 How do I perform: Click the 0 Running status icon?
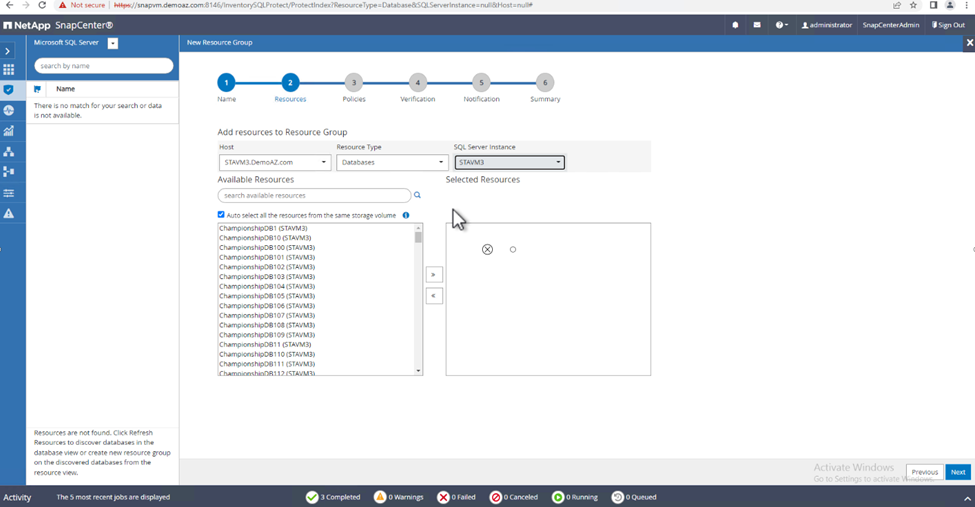558,497
